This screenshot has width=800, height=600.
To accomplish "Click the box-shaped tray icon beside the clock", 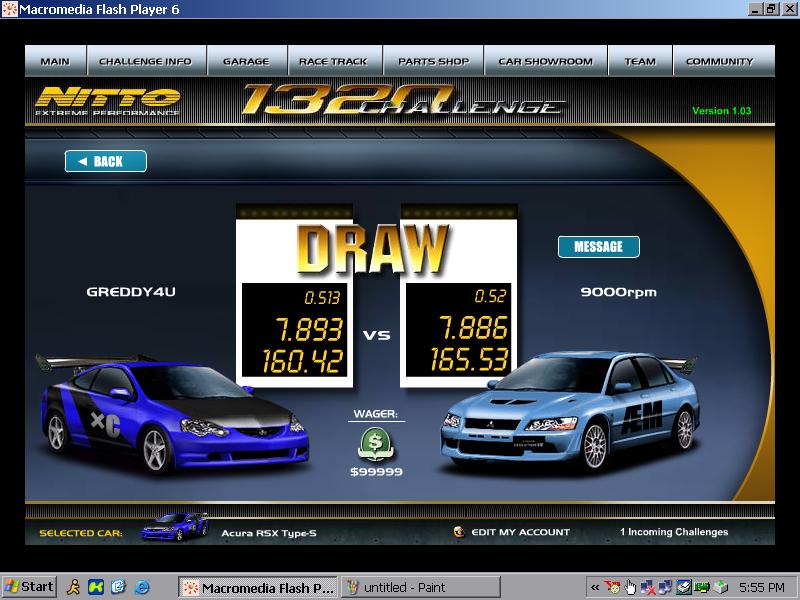I will (x=720, y=588).
